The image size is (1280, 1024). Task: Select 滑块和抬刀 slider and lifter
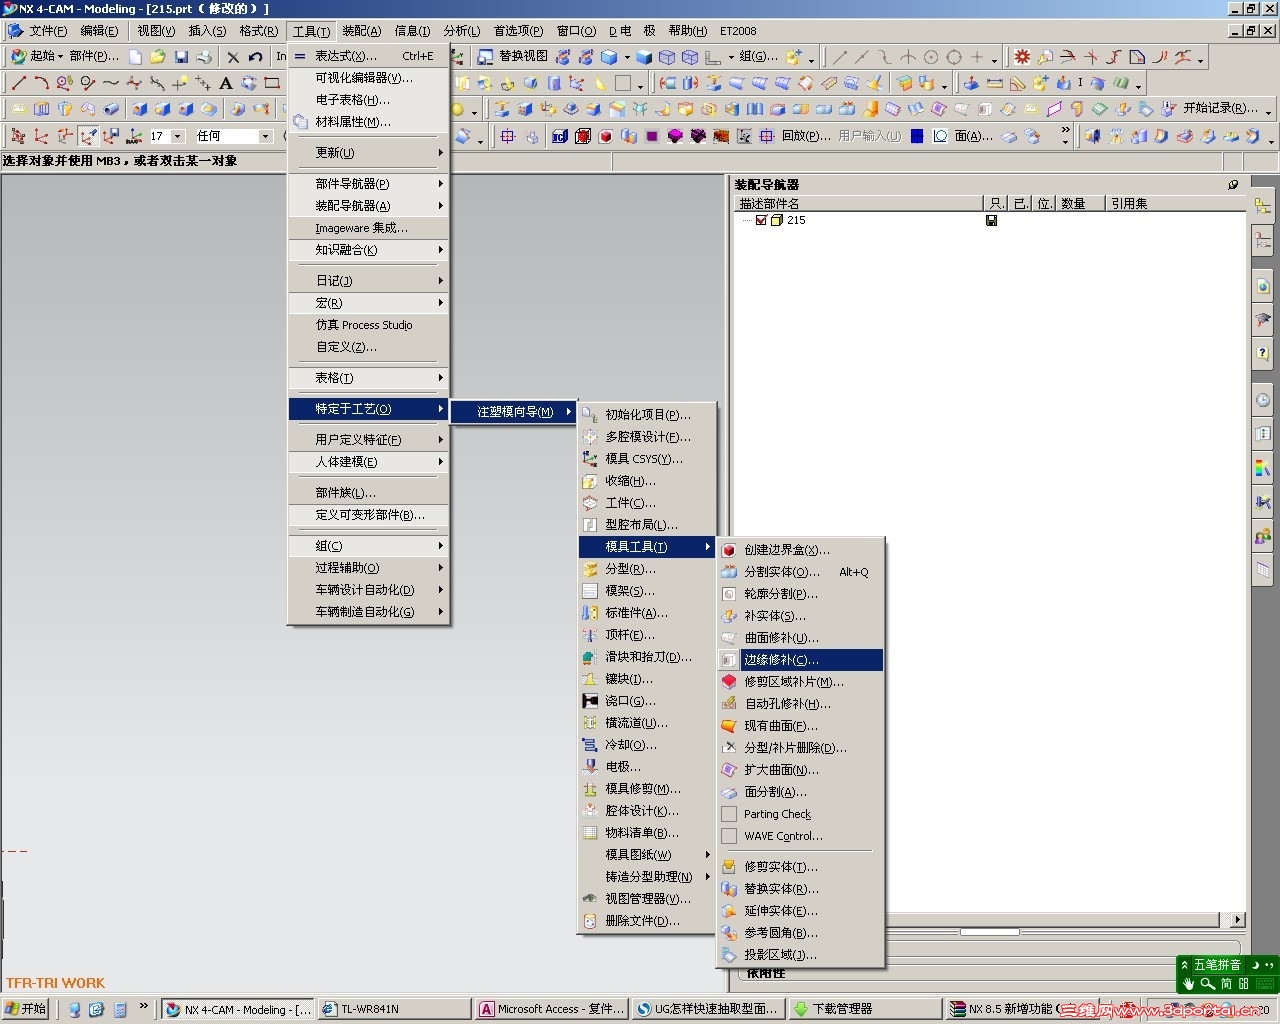click(x=647, y=657)
